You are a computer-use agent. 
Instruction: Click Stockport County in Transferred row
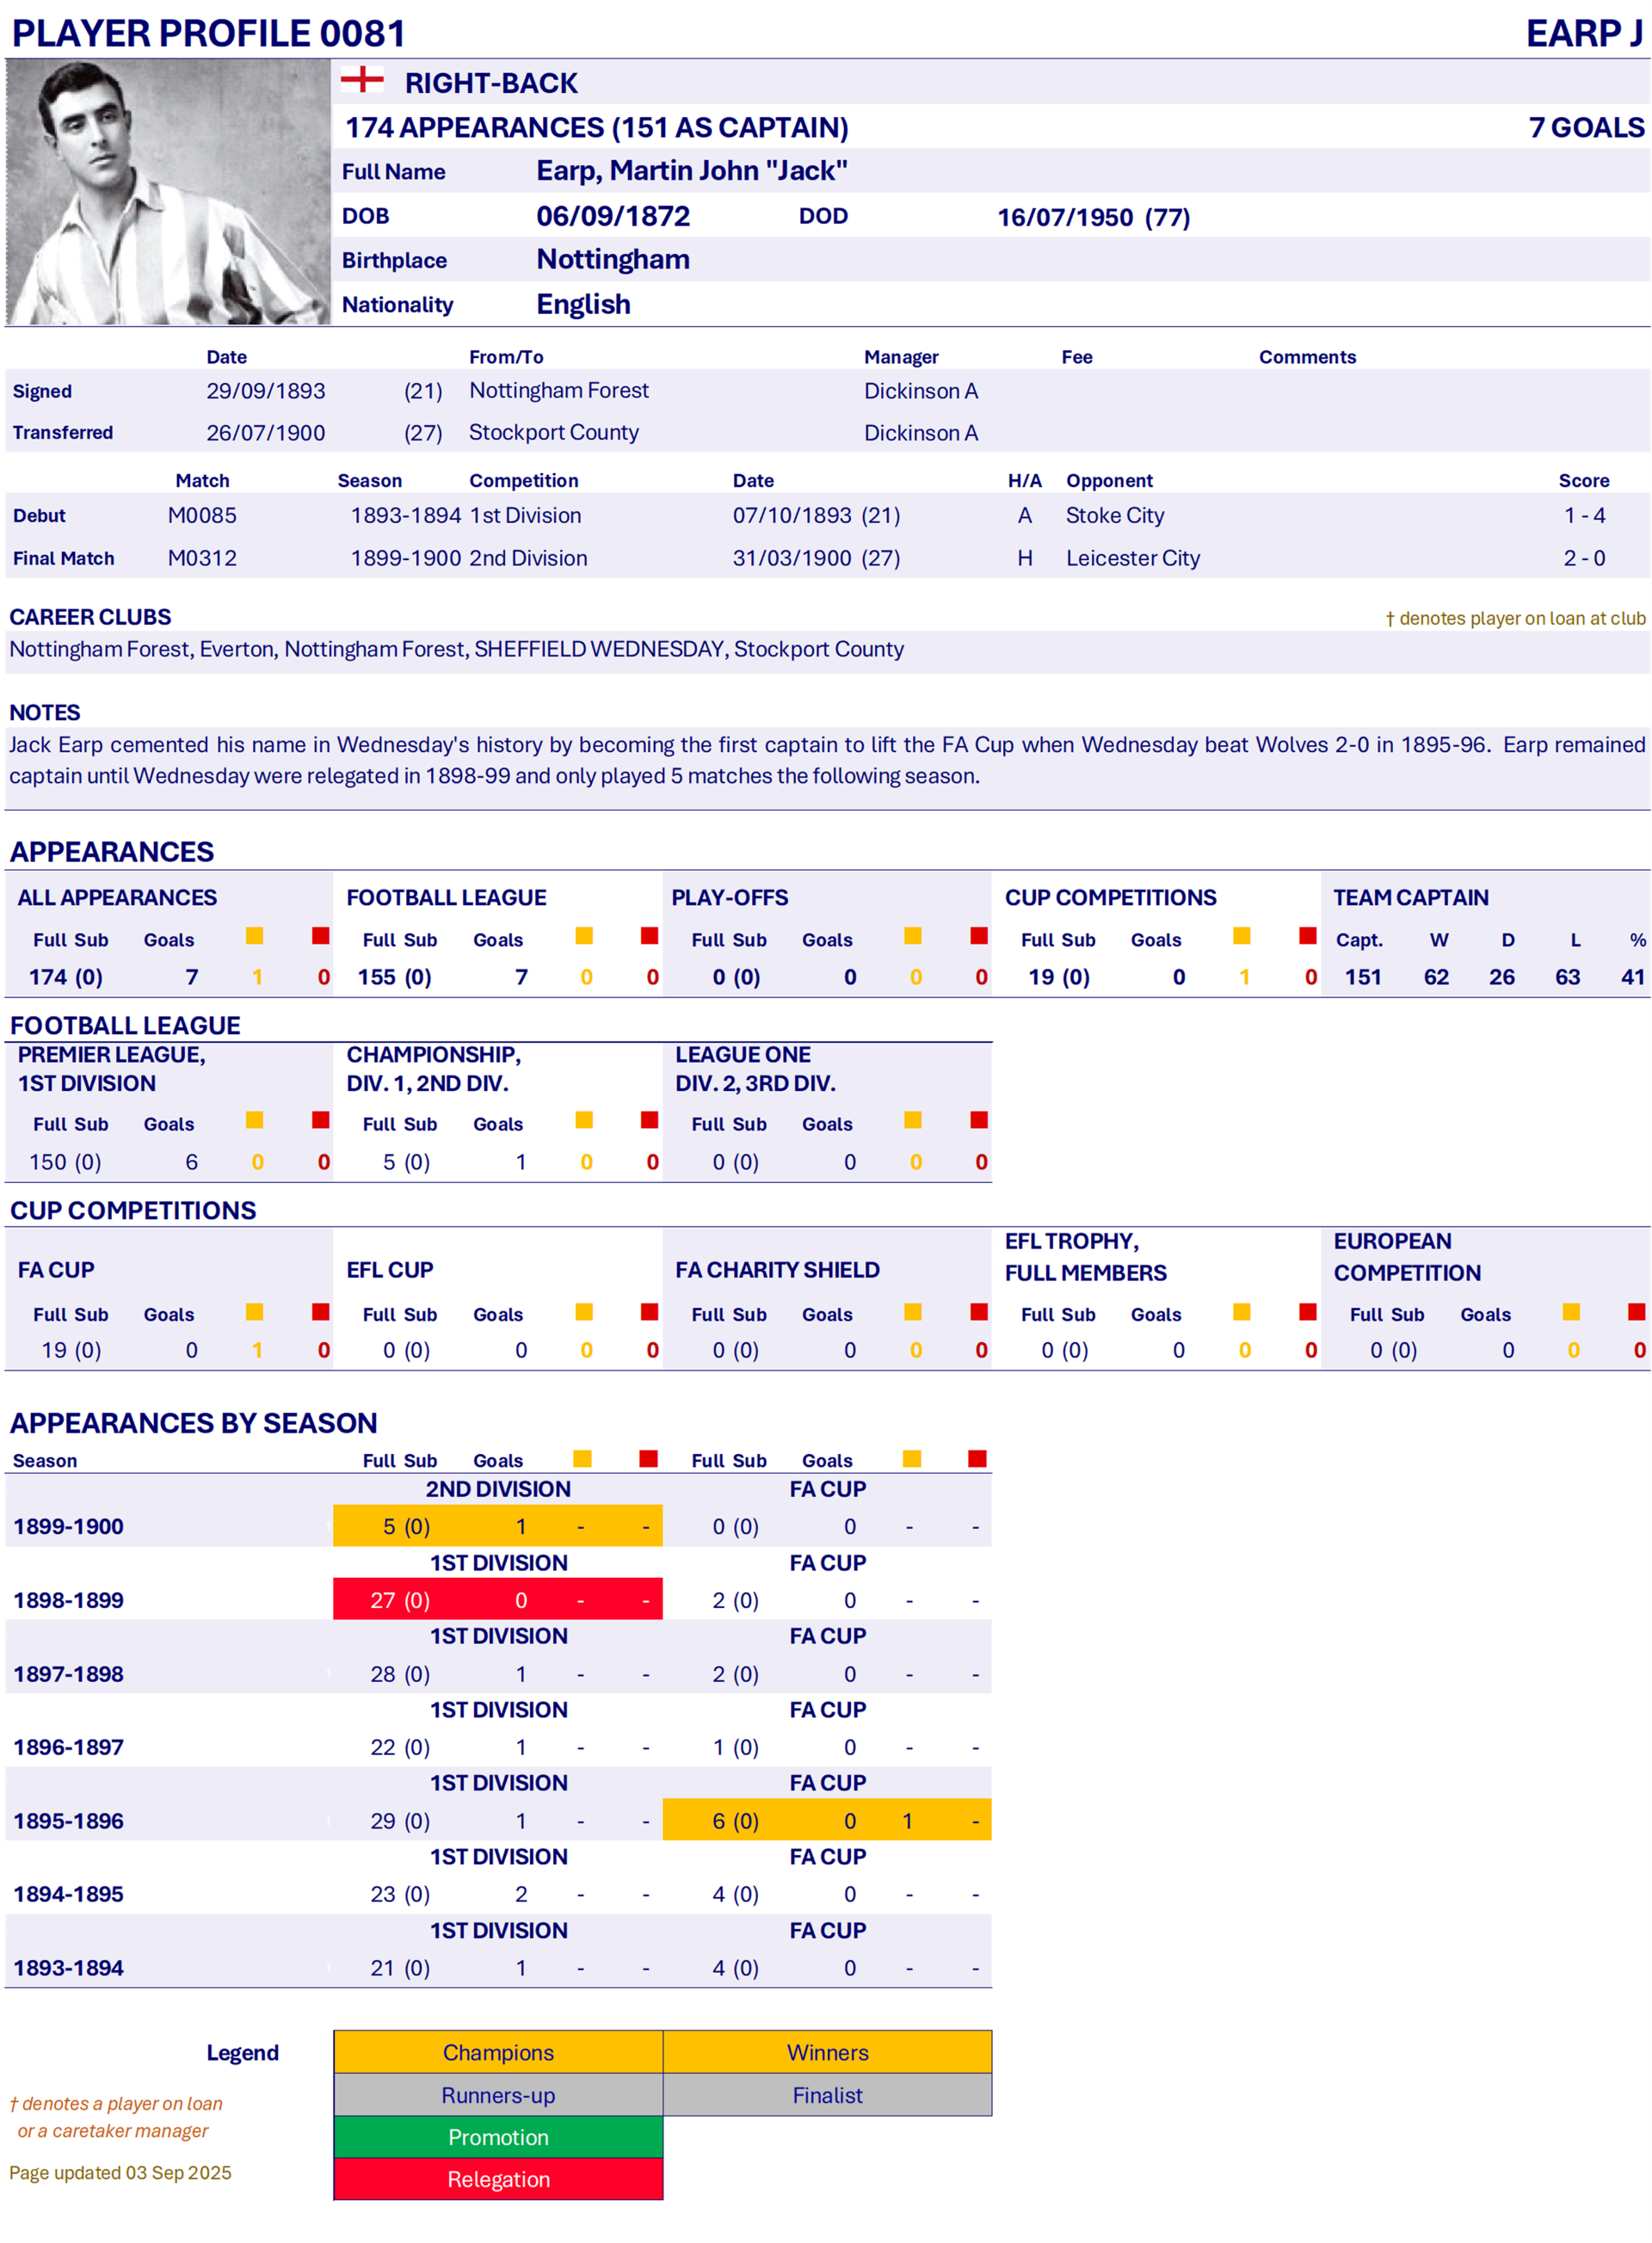pyautogui.click(x=553, y=432)
